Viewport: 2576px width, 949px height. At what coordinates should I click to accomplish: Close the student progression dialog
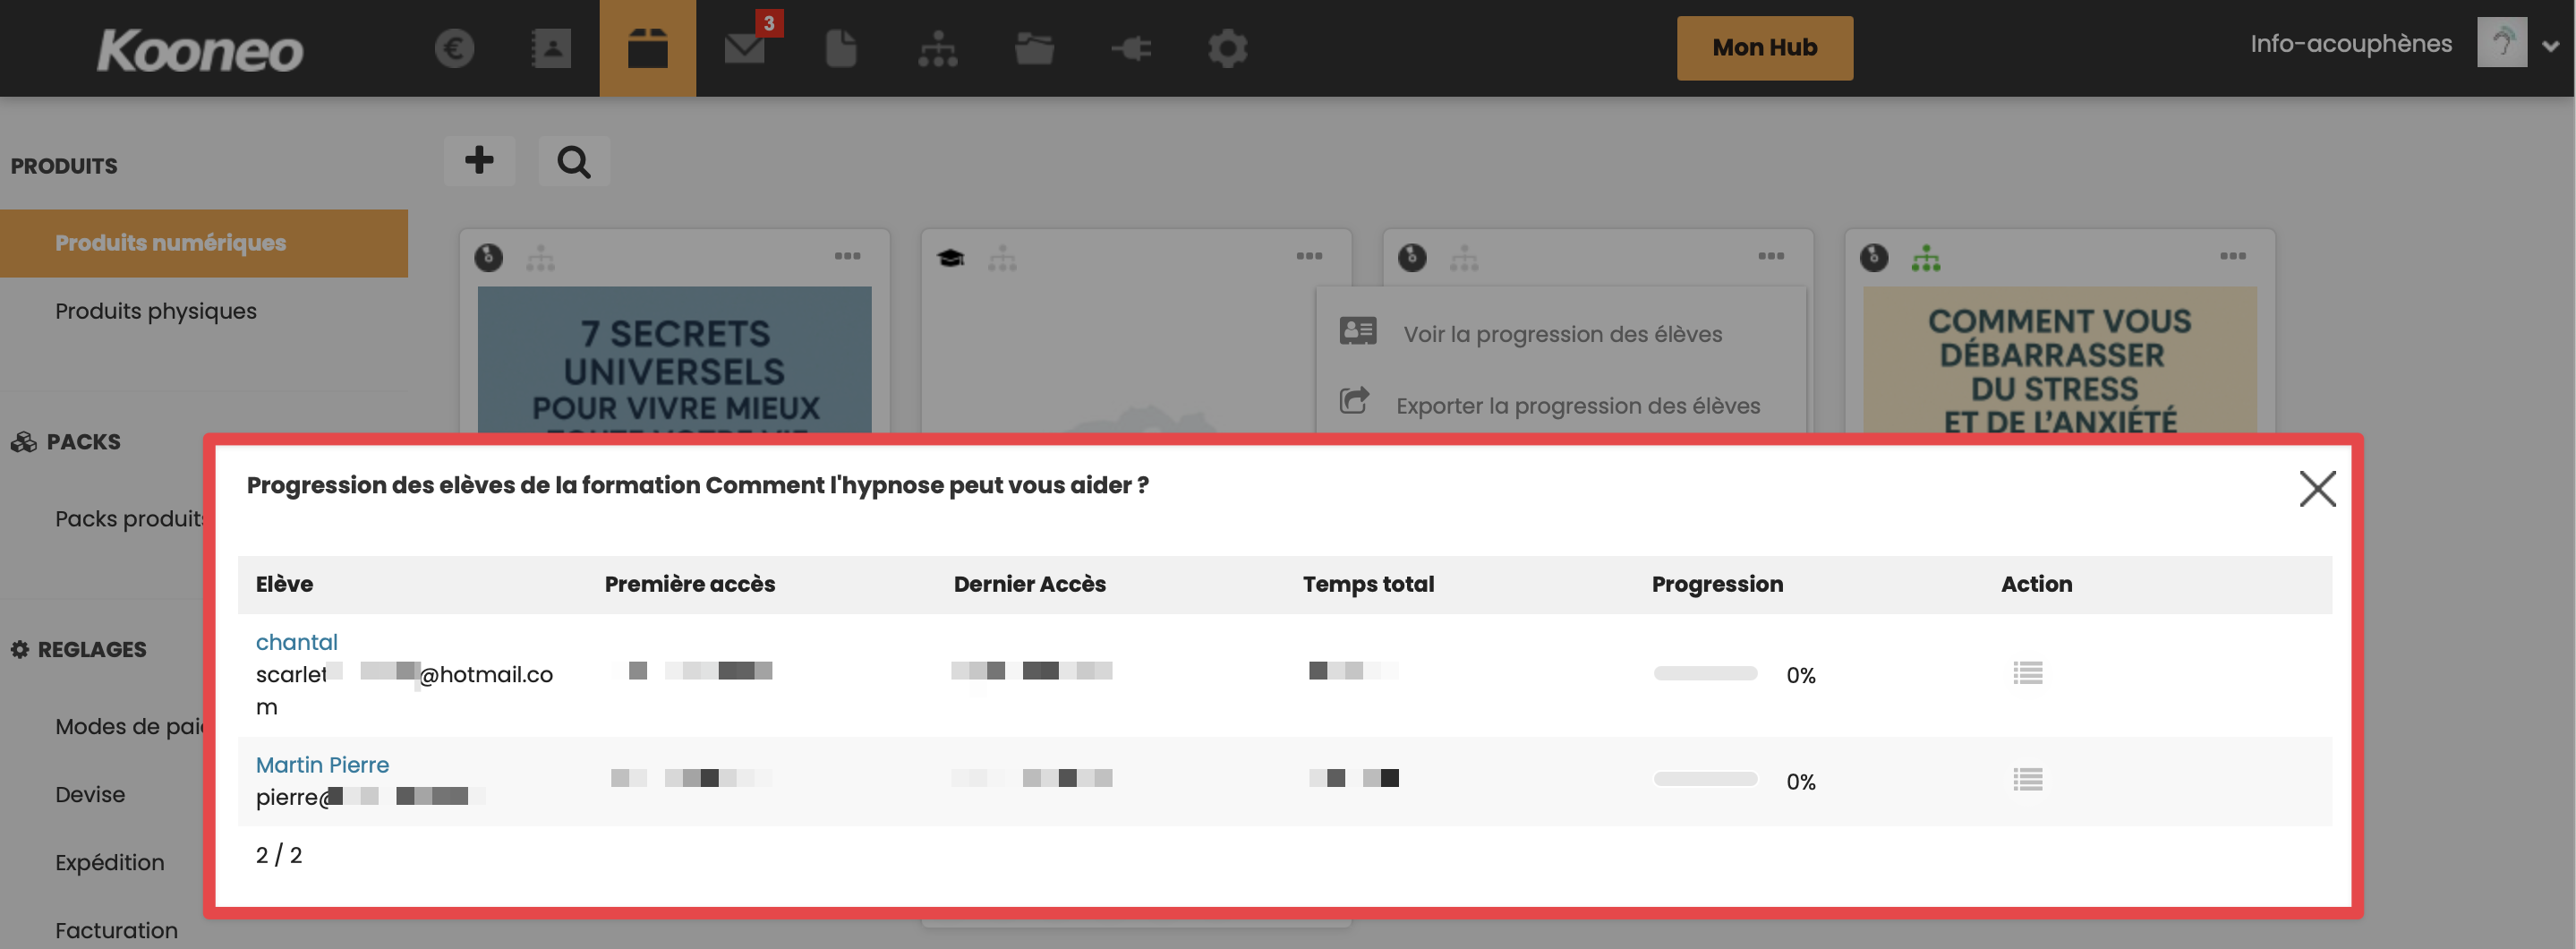point(2316,489)
